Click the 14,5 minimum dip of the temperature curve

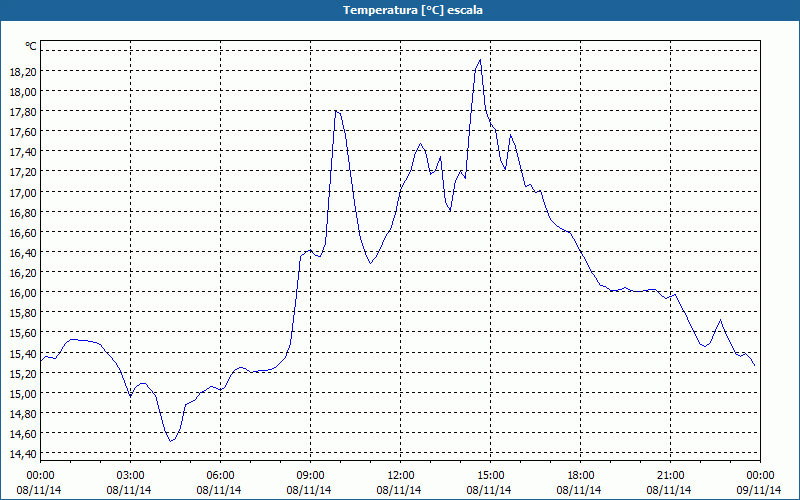click(170, 441)
